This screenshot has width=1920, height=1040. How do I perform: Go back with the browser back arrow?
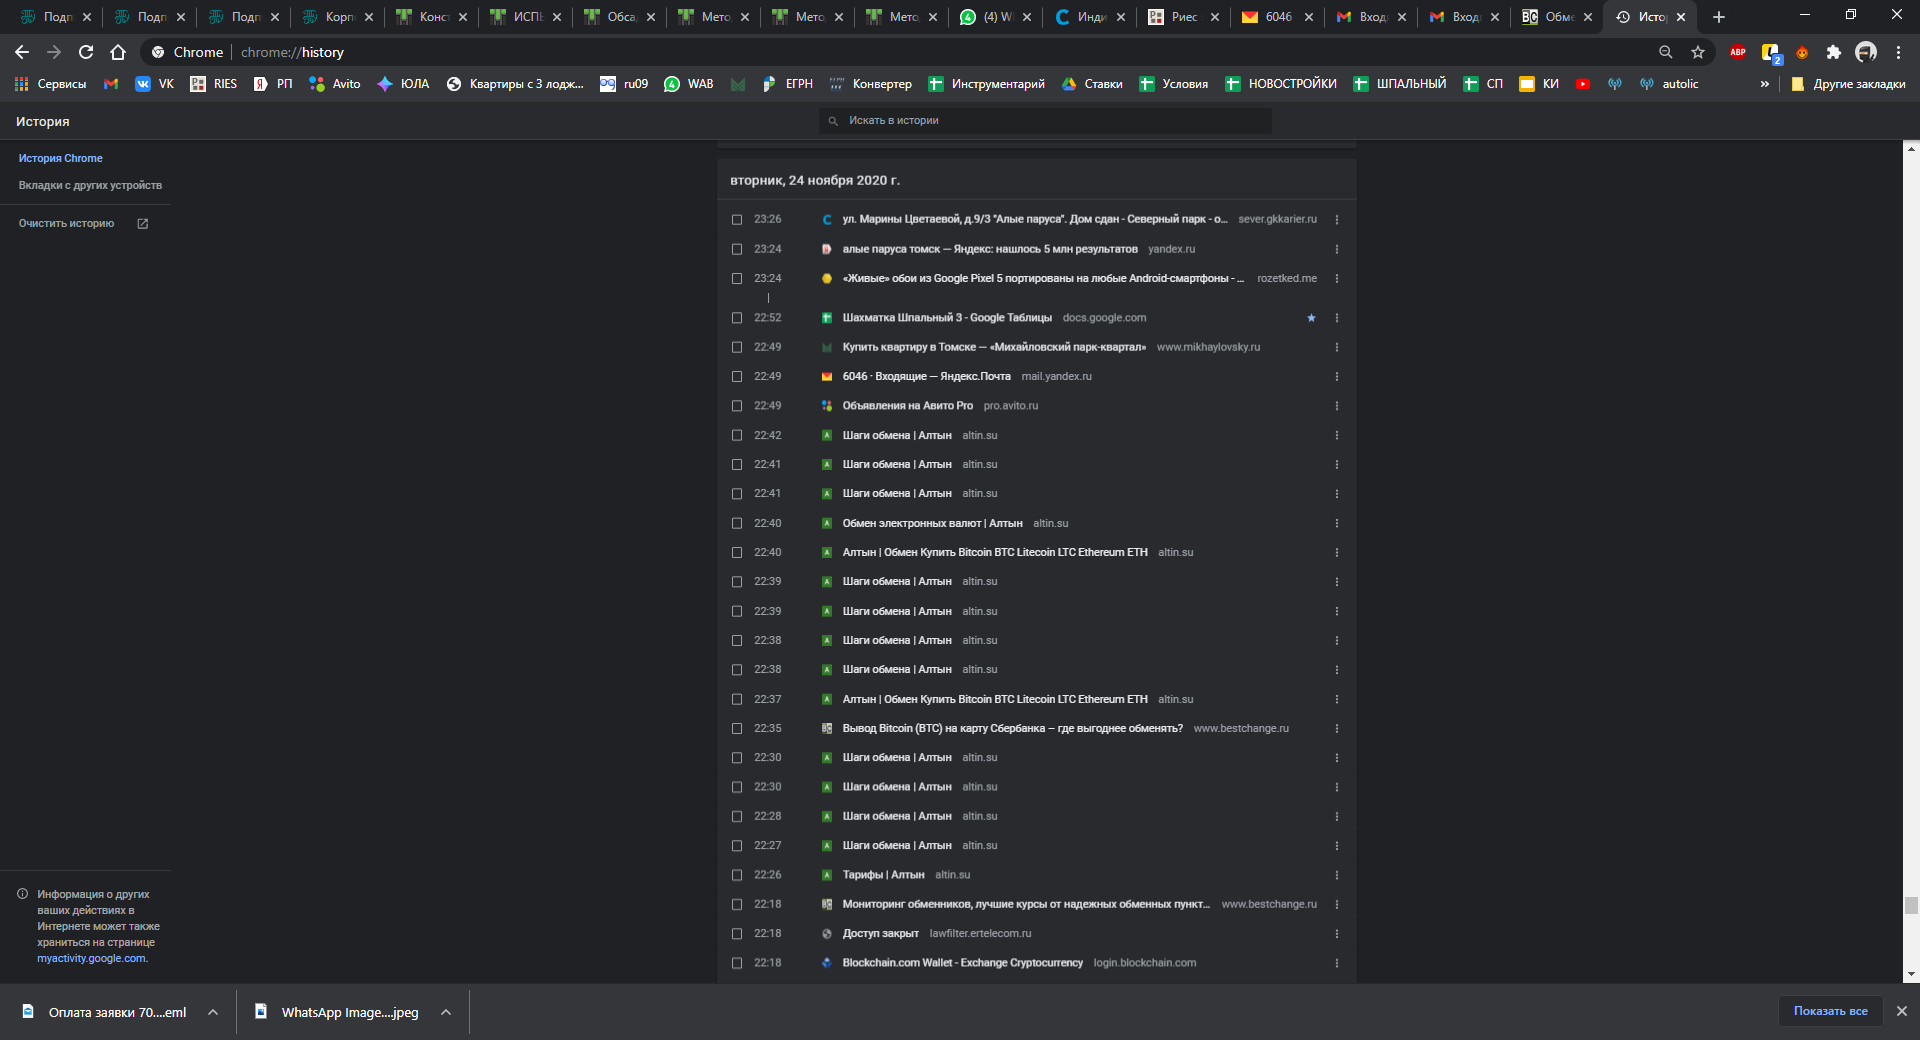point(22,52)
